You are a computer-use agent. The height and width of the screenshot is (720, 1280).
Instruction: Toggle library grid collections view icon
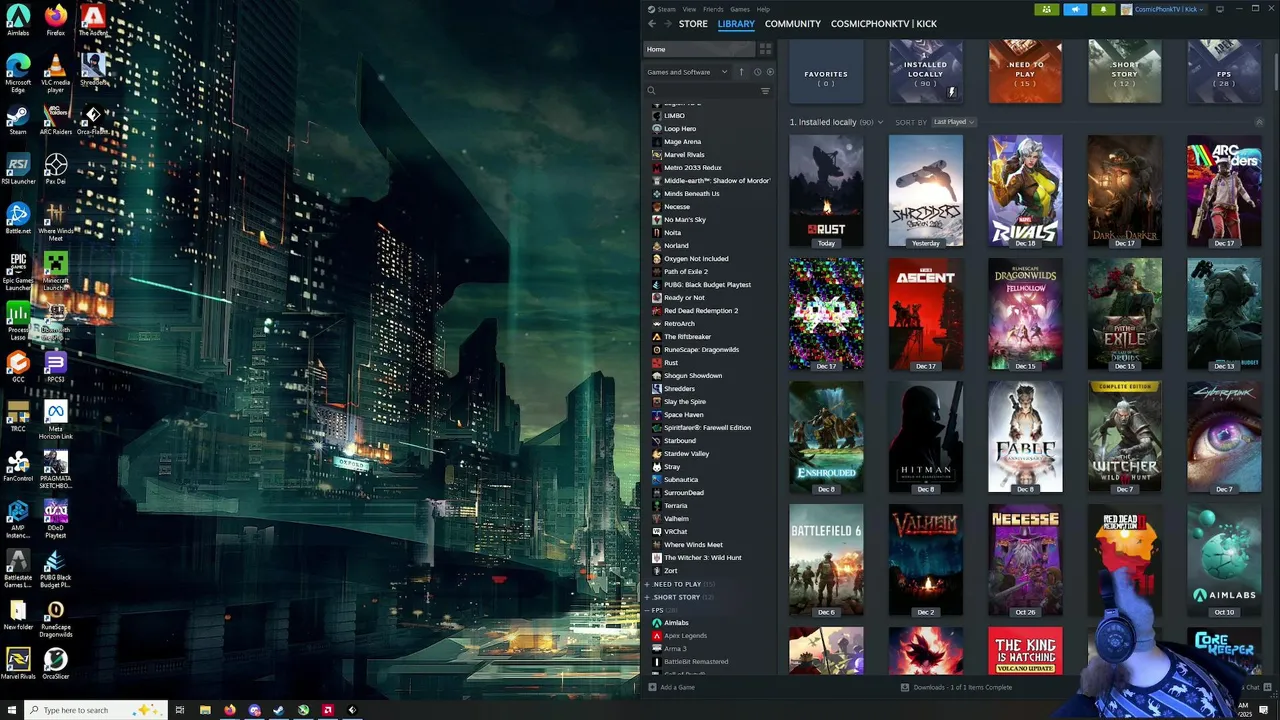point(765,49)
